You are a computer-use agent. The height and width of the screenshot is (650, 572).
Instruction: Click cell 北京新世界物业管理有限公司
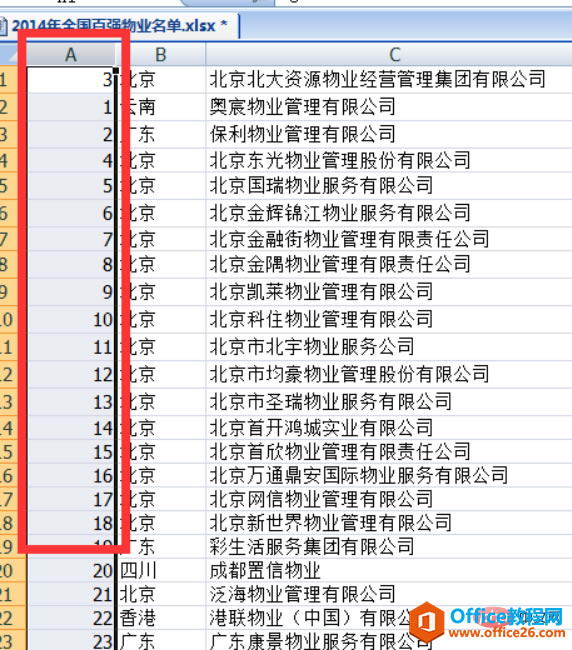tap(389, 523)
